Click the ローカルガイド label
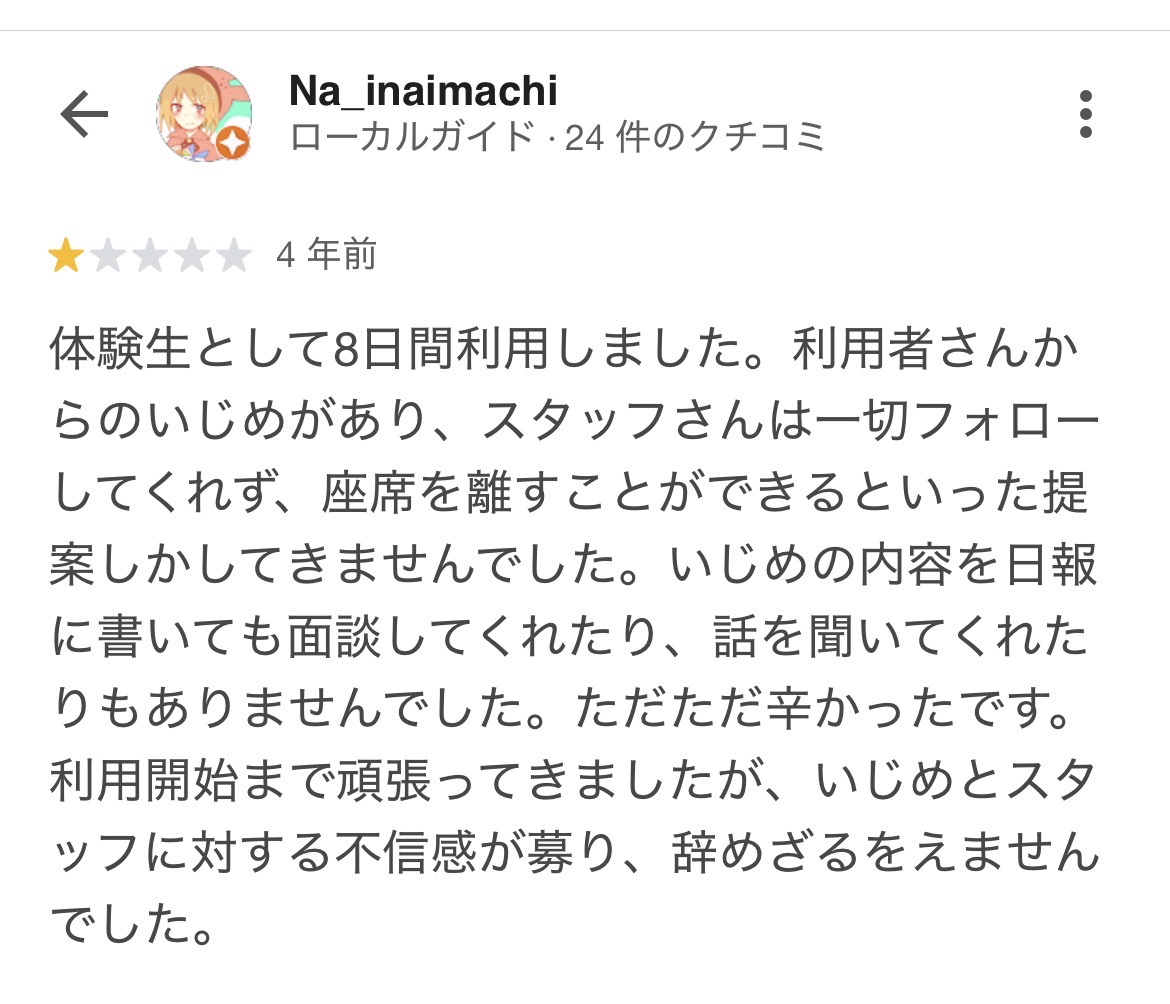1170x1004 pixels. [x=412, y=137]
